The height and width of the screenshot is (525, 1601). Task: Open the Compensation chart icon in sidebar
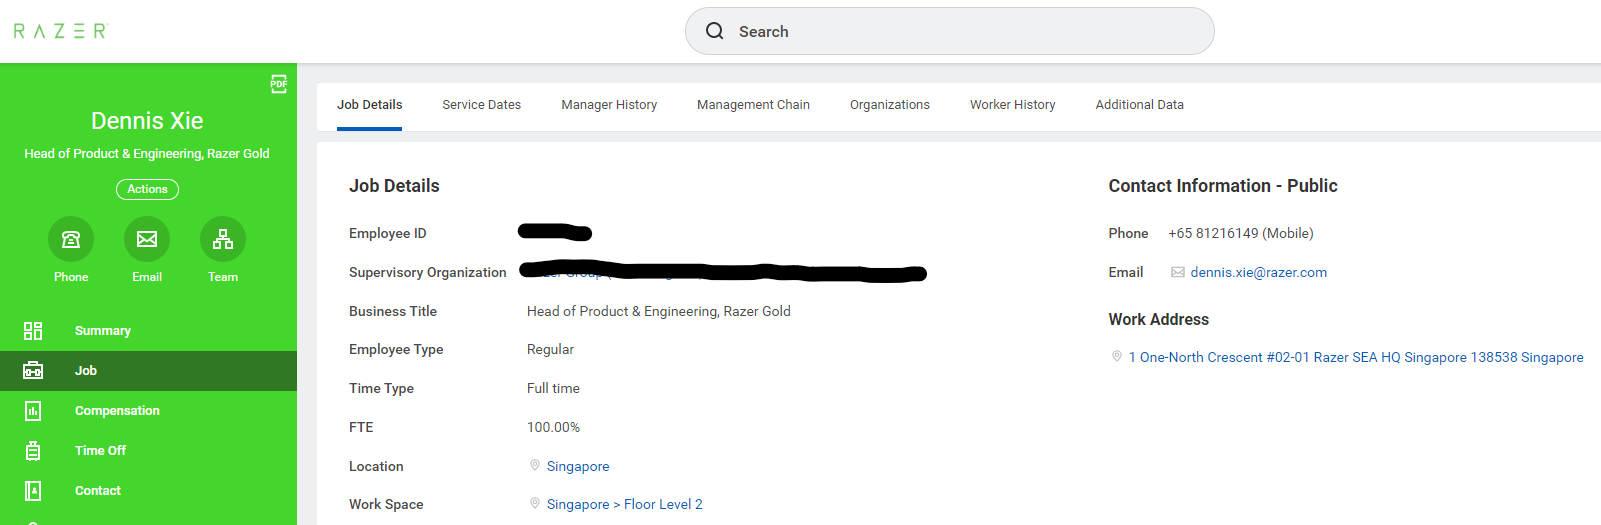tap(33, 411)
